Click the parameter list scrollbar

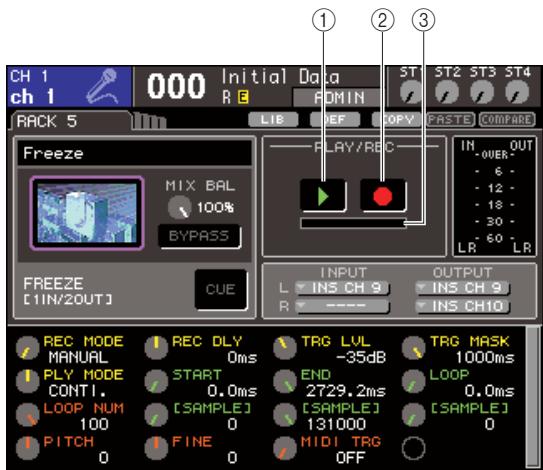pos(533,397)
